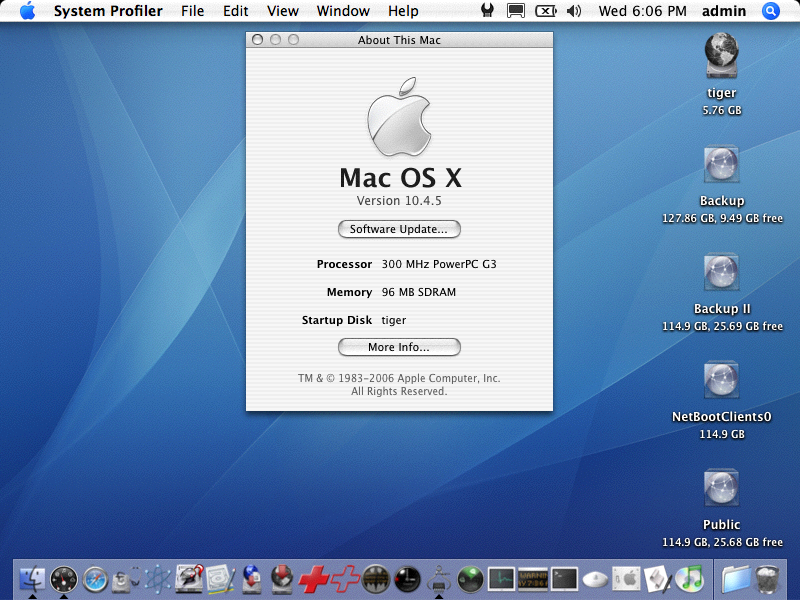Open the admin fast user switching menu
Image resolution: width=800 pixels, height=600 pixels.
724,11
